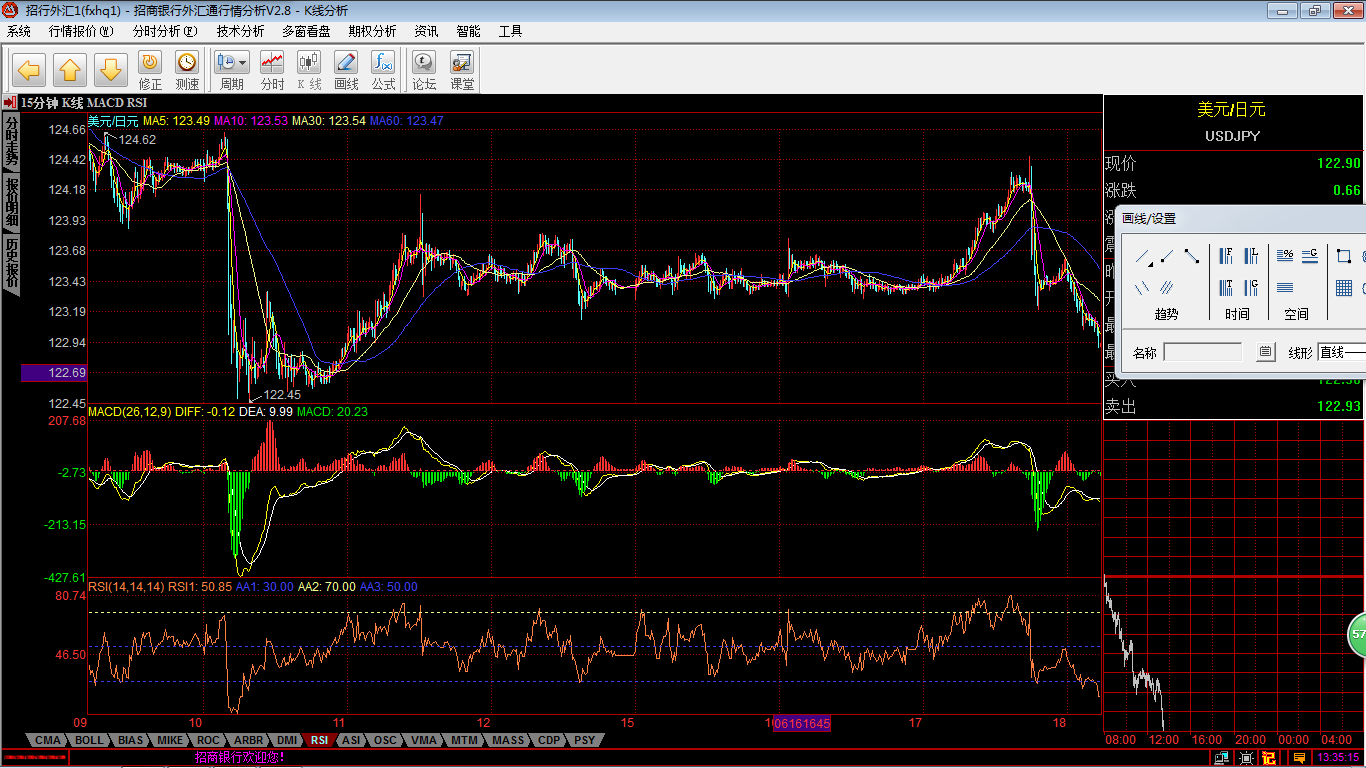Open the 论坛 forum icon
The height and width of the screenshot is (768, 1366).
(x=424, y=71)
